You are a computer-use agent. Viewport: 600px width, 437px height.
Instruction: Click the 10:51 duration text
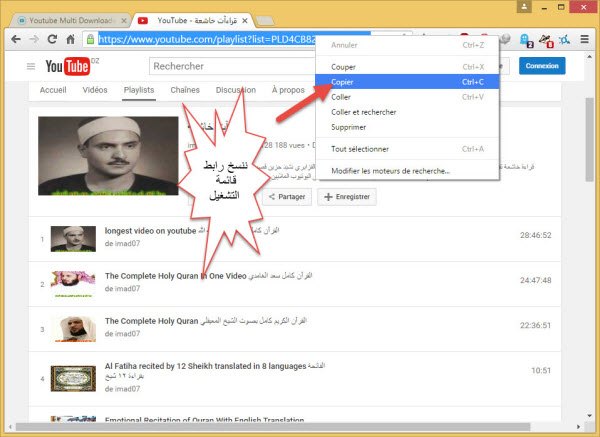(x=541, y=370)
